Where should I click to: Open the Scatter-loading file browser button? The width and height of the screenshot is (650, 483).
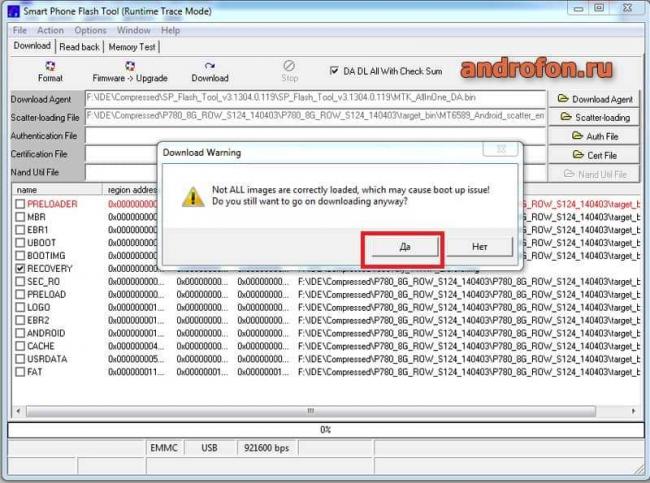(595, 117)
